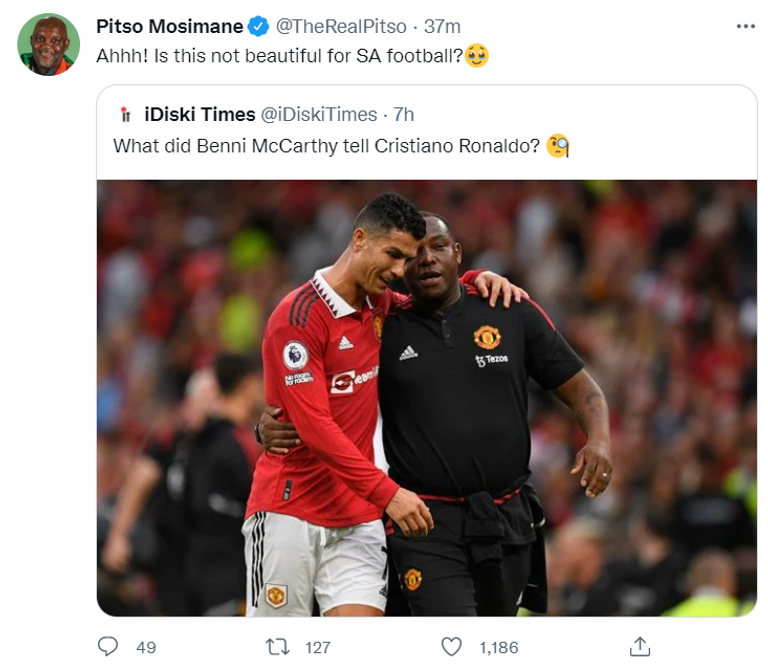The image size is (768, 670).
Task: Open the @iDiskiTimes handle
Action: [319, 114]
